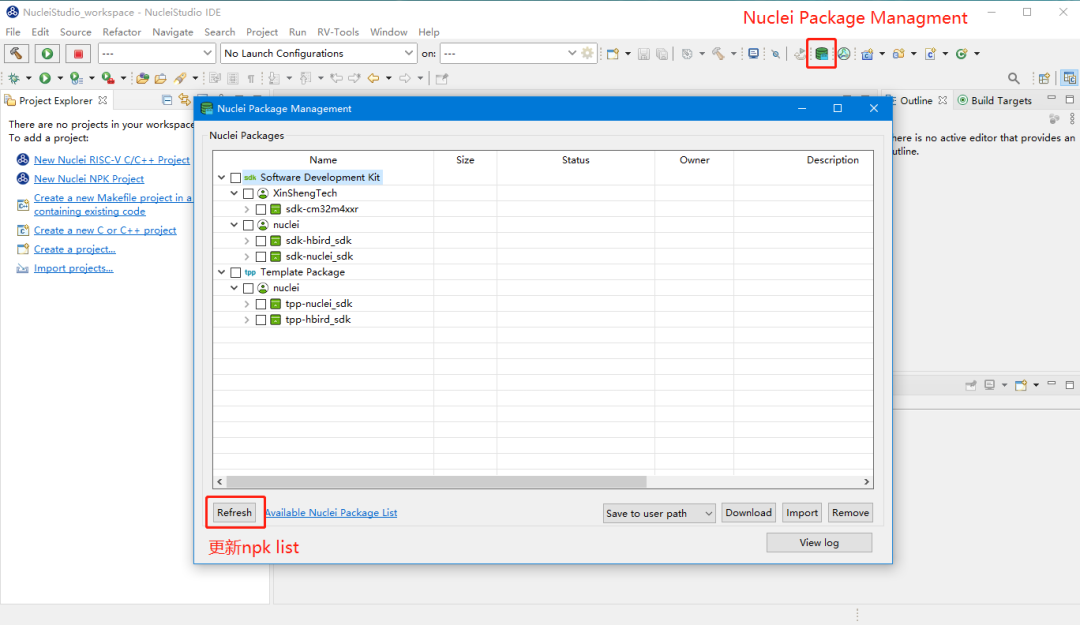This screenshot has width=1080, height=625.
Task: Open the Project menu
Action: tap(262, 32)
